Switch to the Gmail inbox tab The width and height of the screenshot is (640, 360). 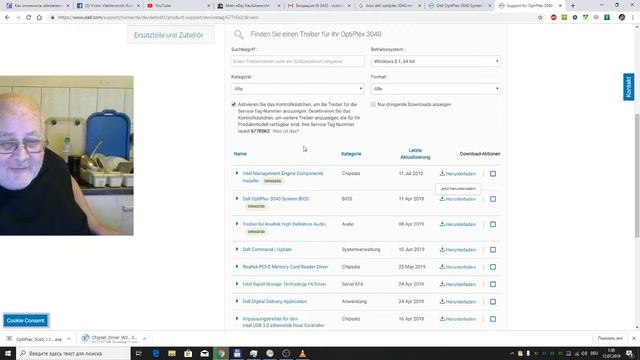319,6
